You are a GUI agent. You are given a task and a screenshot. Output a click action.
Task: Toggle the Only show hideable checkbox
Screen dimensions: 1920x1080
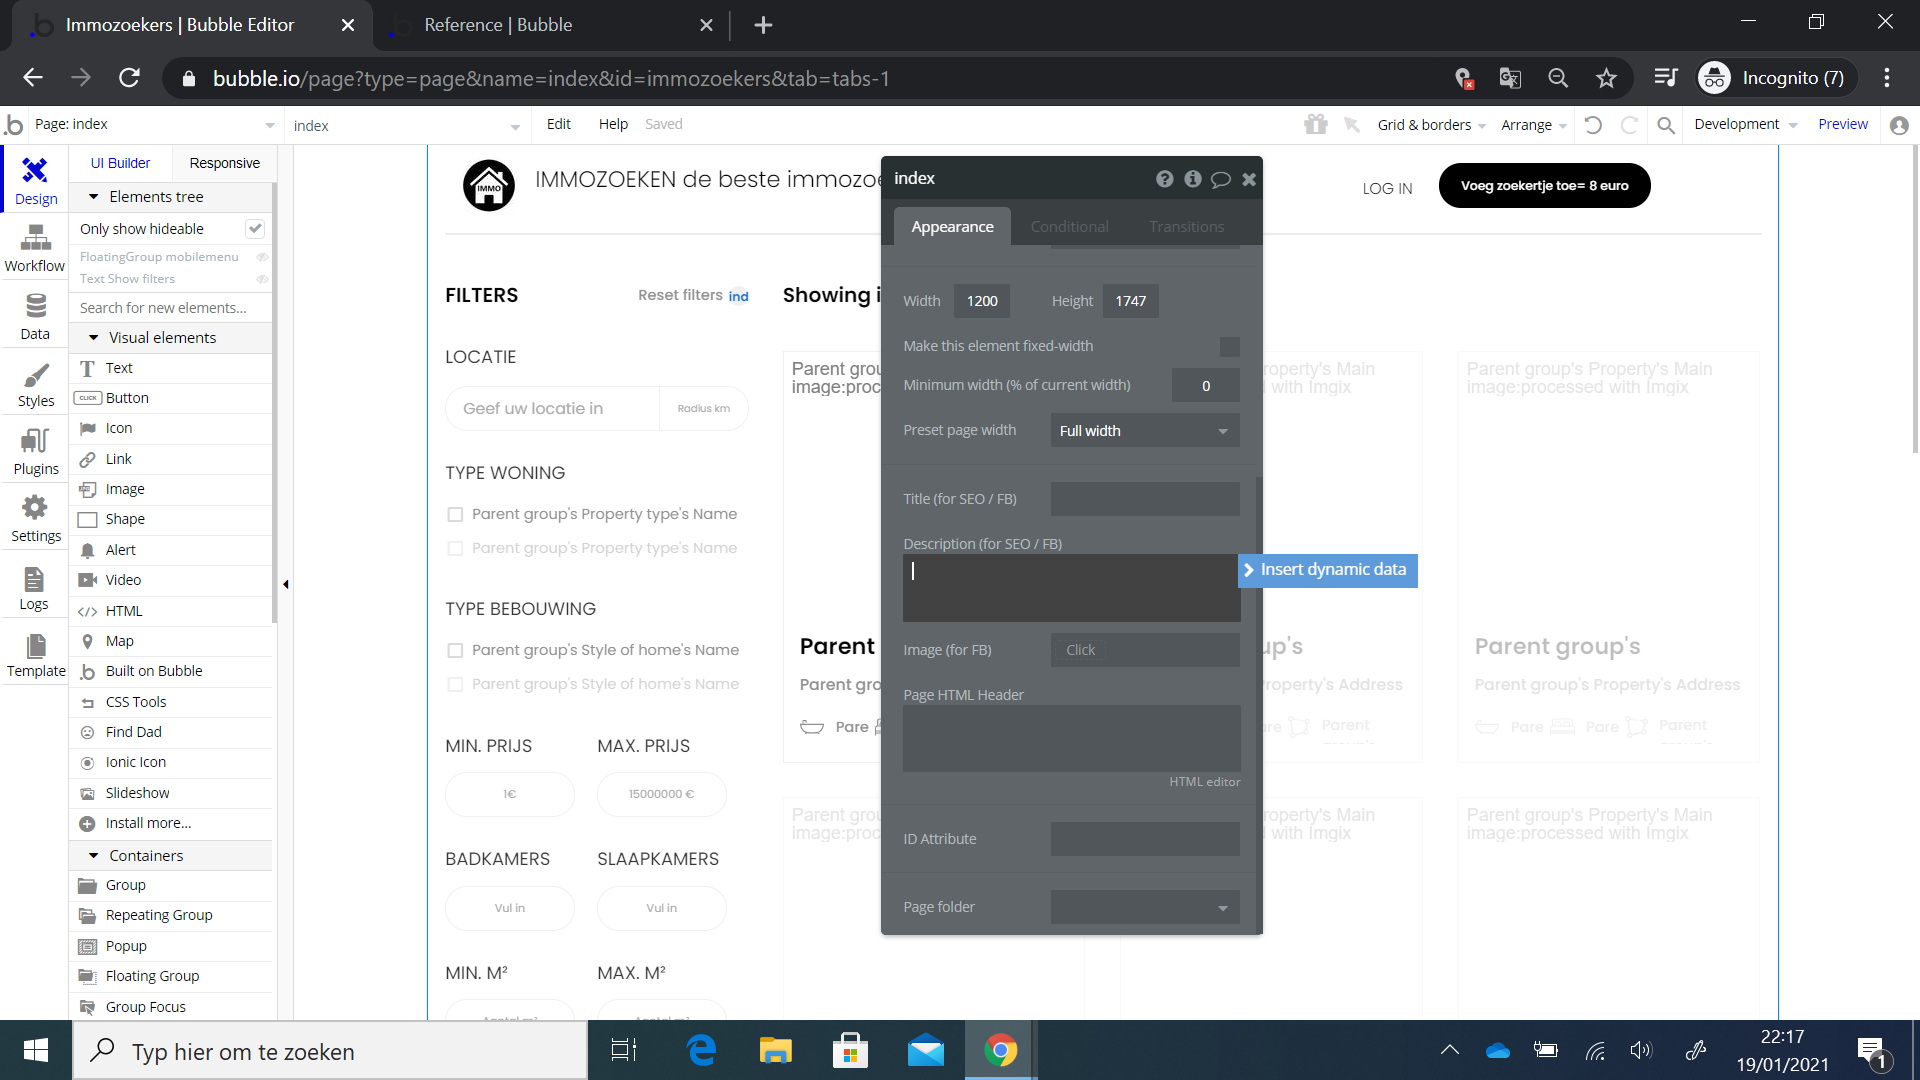[x=255, y=229]
